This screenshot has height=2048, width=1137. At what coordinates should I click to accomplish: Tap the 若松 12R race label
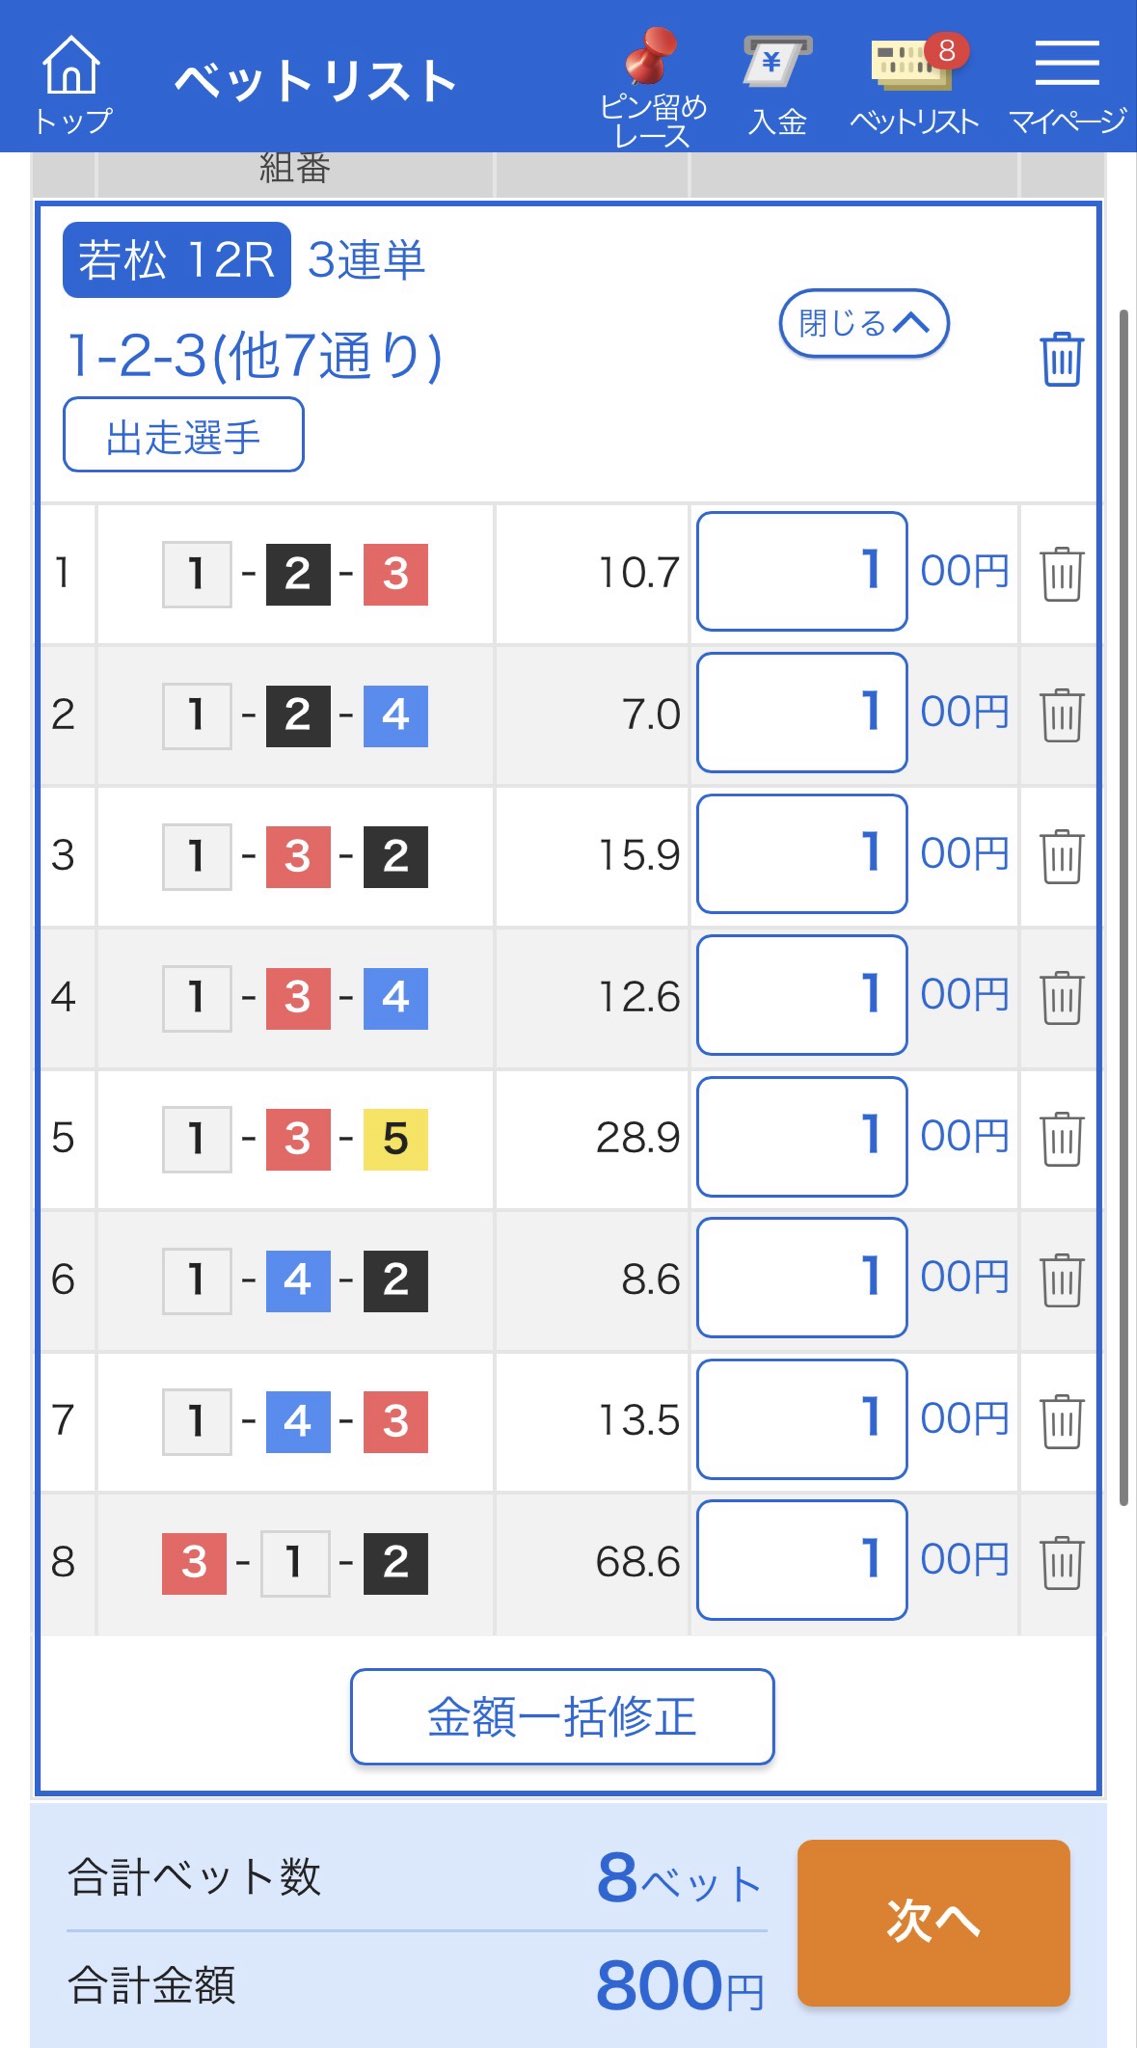177,260
